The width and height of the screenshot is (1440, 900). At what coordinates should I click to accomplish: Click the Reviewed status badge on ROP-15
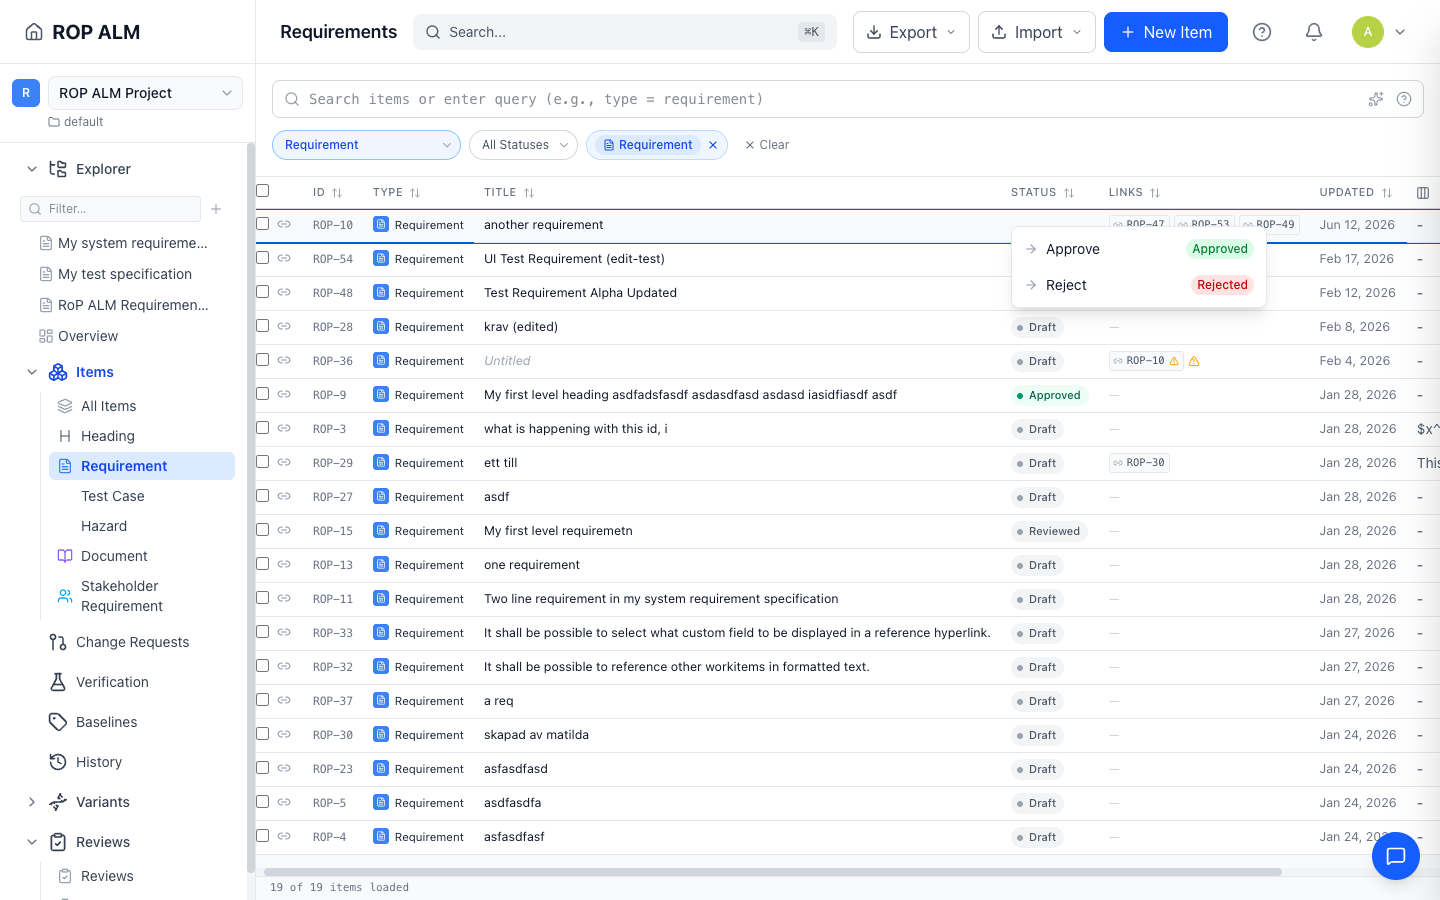click(1049, 531)
